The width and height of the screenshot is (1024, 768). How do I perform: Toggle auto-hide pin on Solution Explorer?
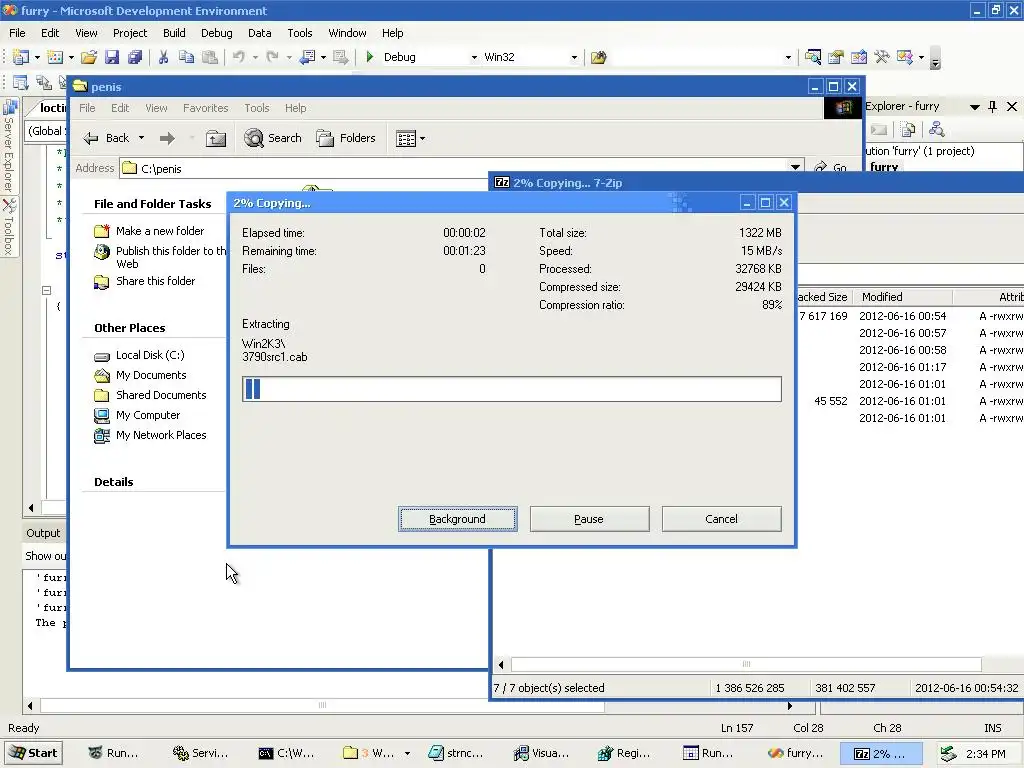point(993,106)
